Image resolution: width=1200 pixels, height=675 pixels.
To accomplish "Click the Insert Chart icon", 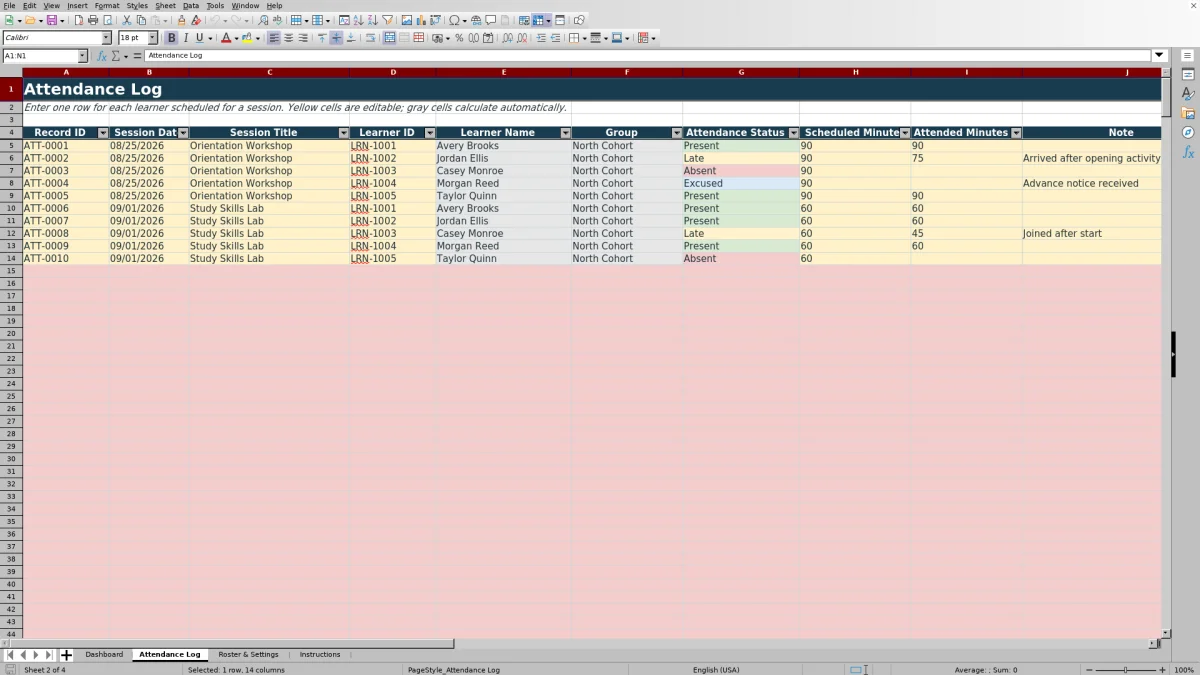I will [x=421, y=20].
